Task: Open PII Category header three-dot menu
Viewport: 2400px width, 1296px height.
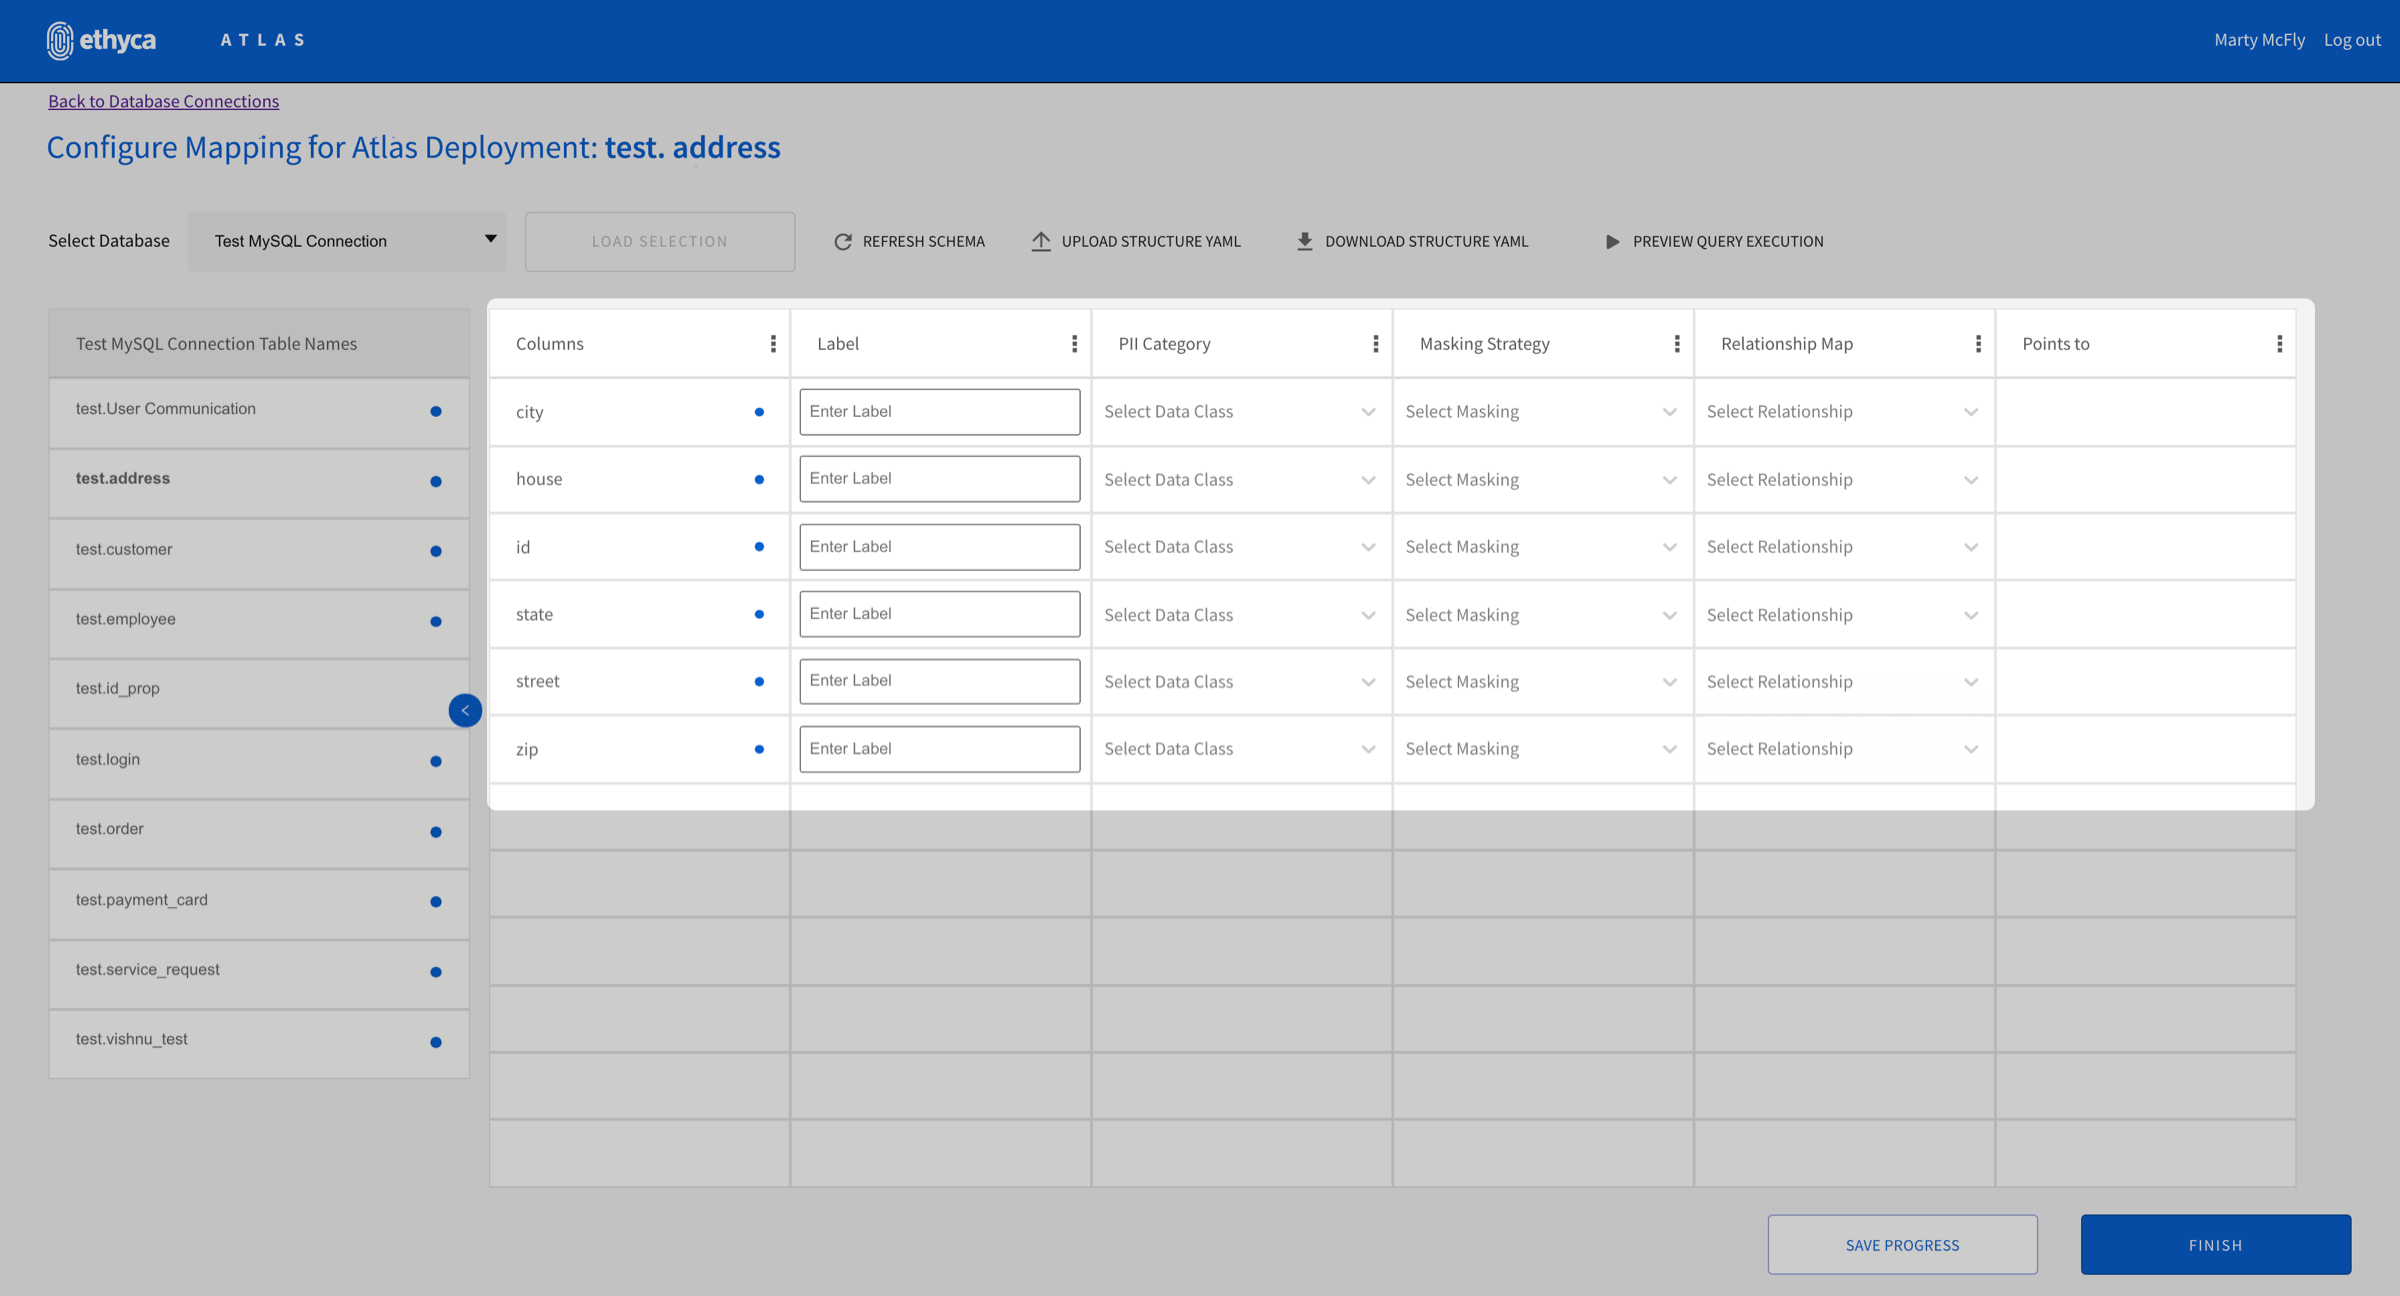Action: [1376, 344]
